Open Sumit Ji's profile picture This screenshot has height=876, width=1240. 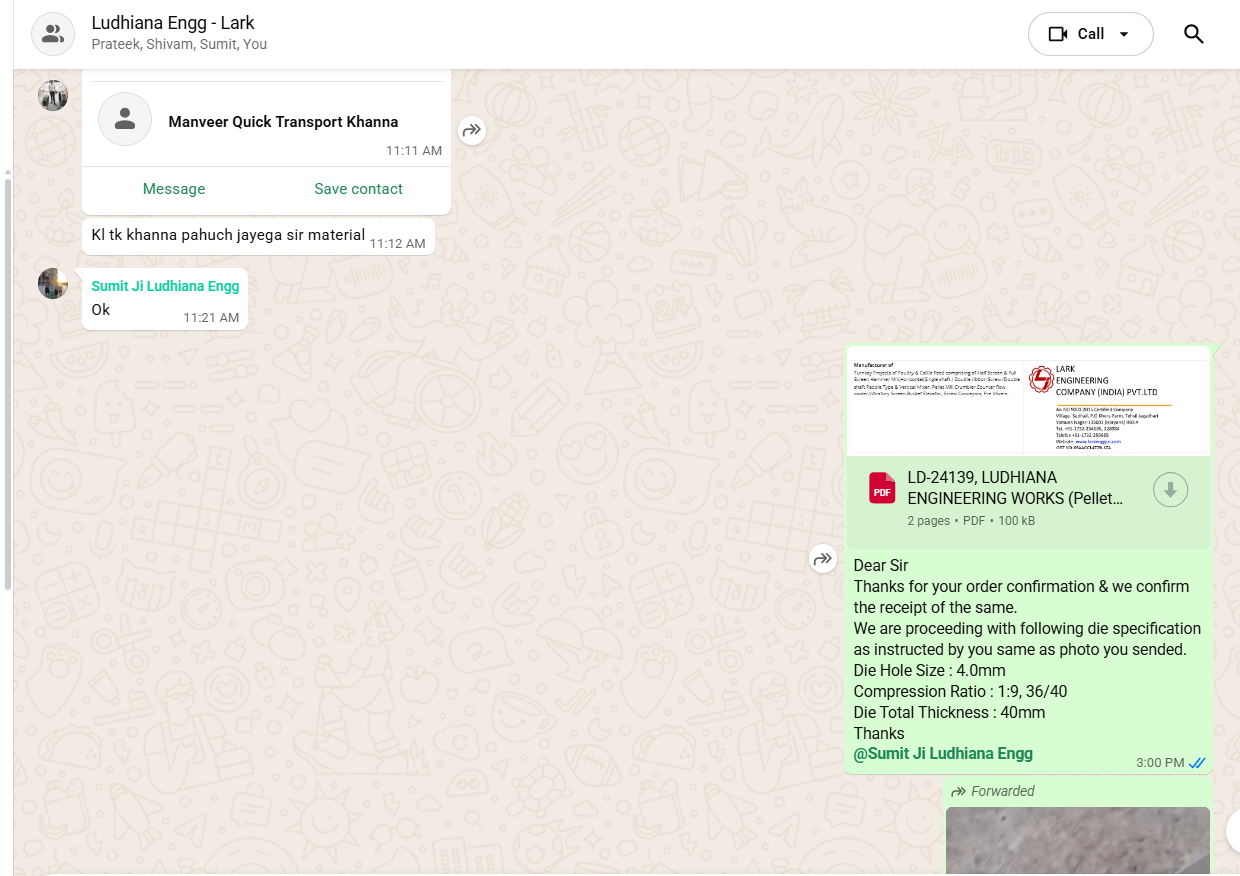[x=53, y=283]
